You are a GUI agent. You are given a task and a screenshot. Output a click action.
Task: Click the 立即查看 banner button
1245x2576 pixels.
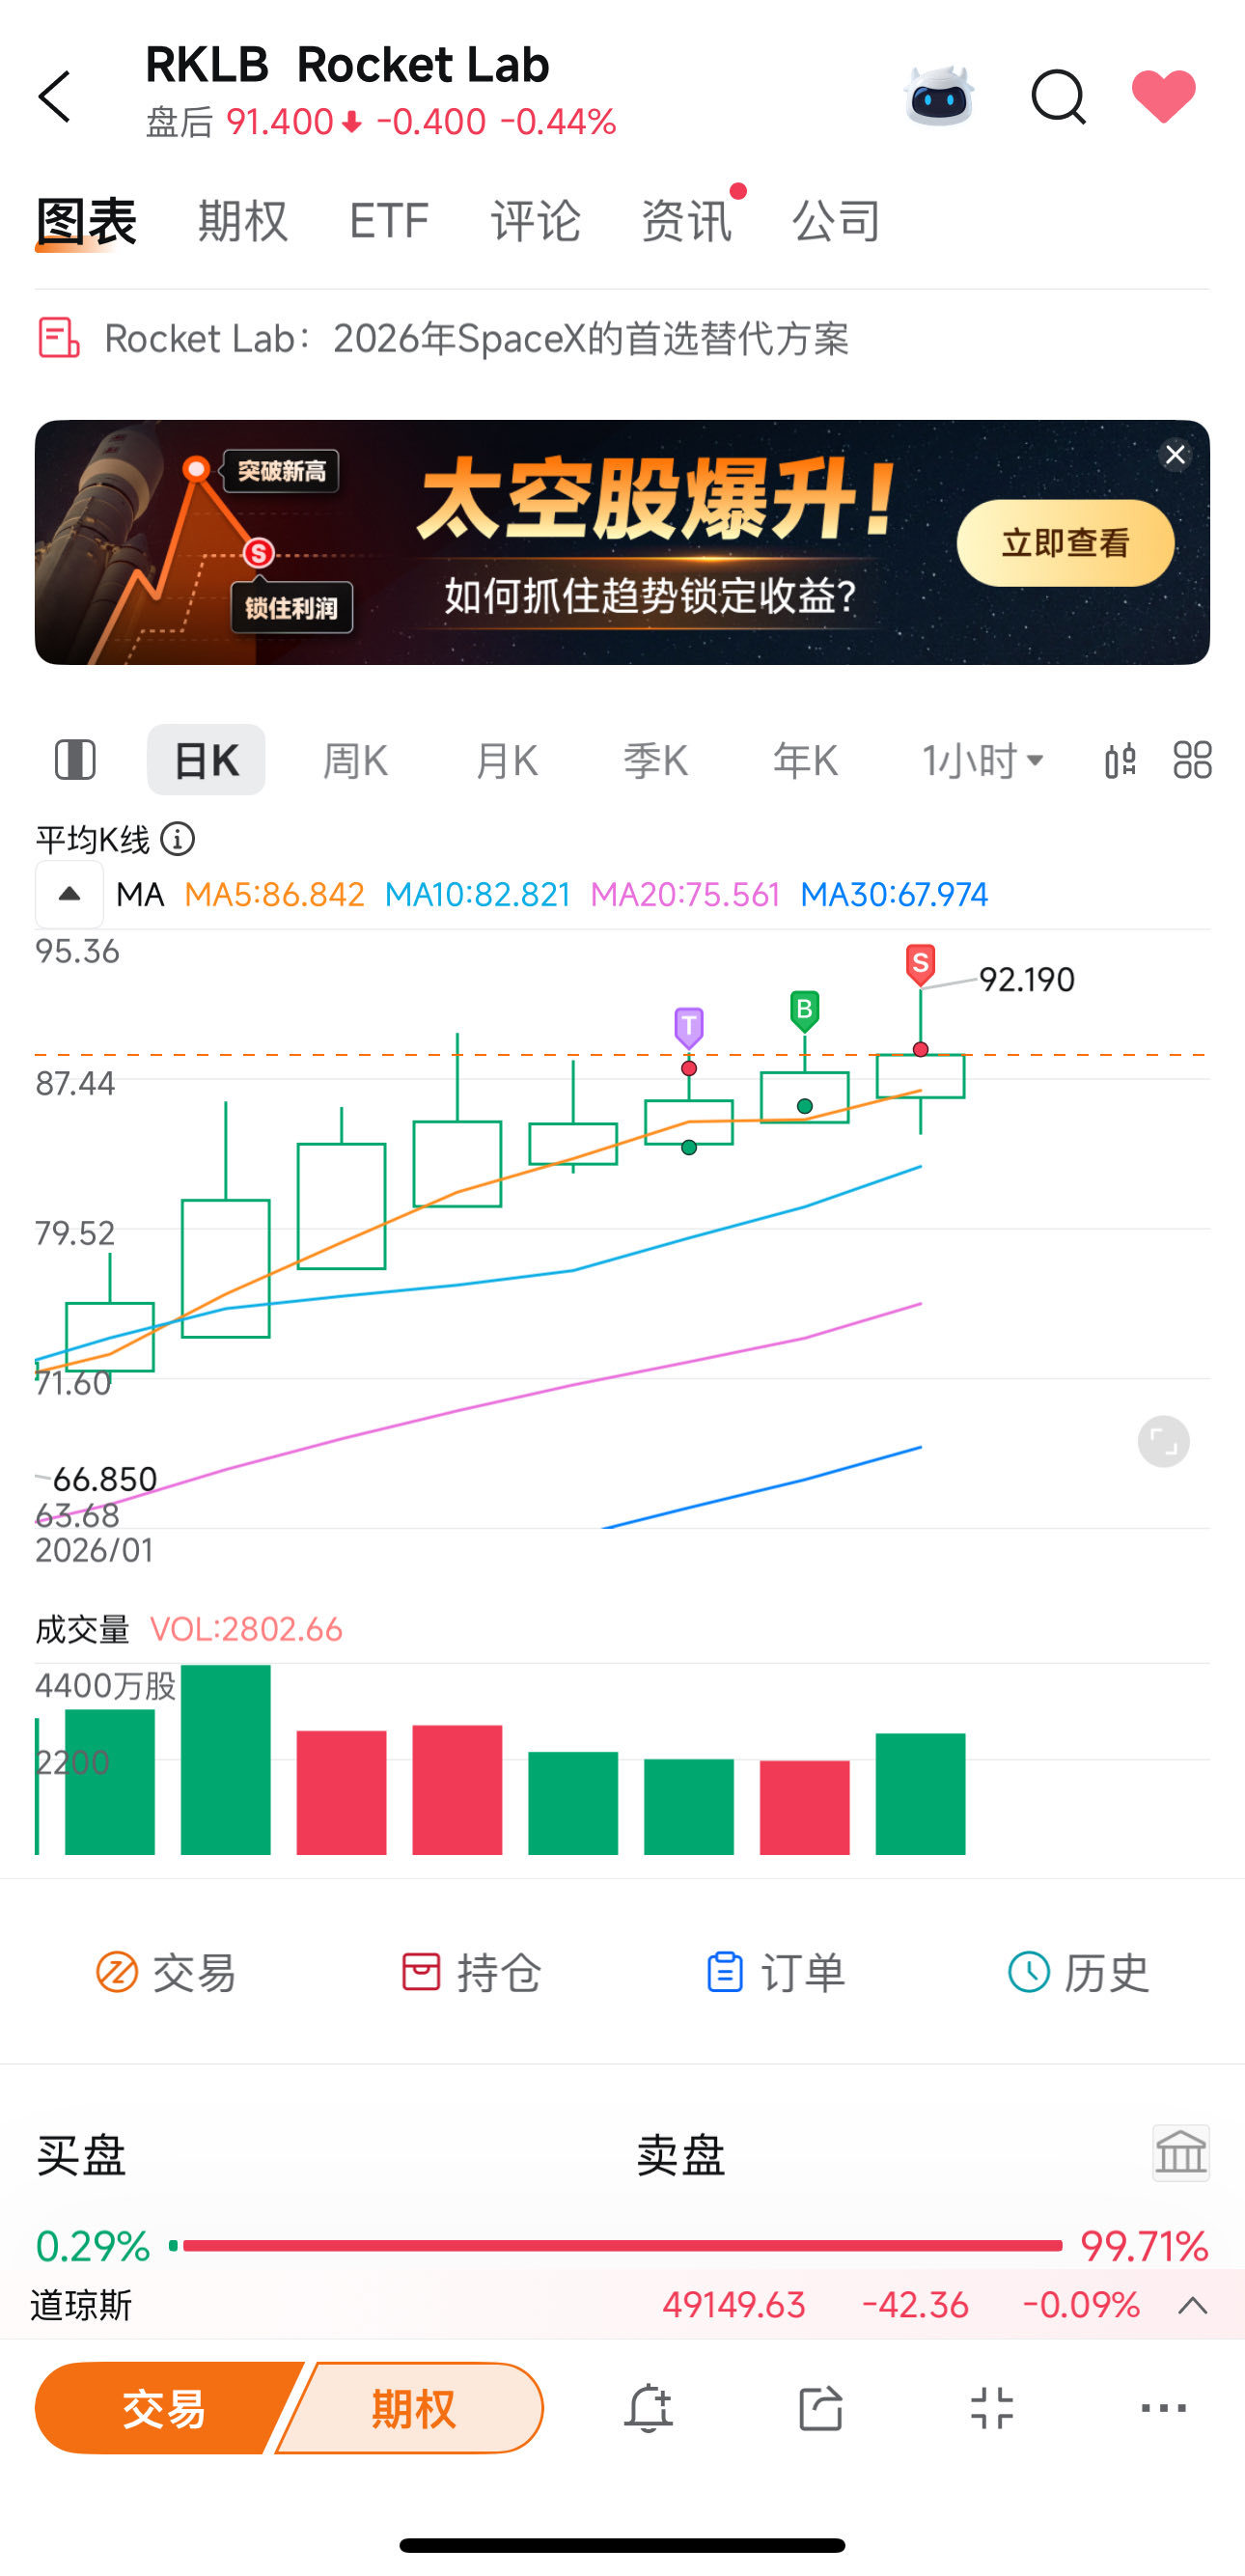(1065, 543)
